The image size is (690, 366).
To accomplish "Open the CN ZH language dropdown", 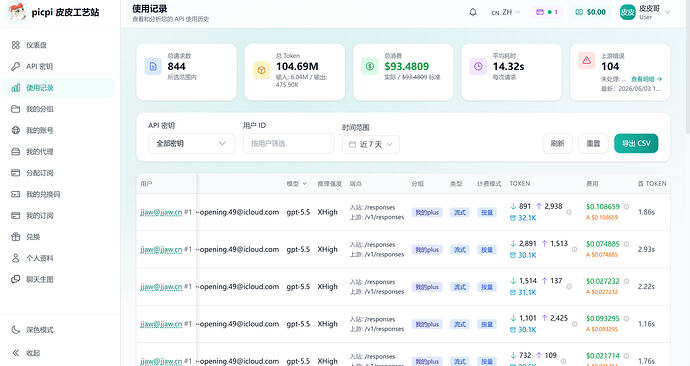I will click(506, 12).
